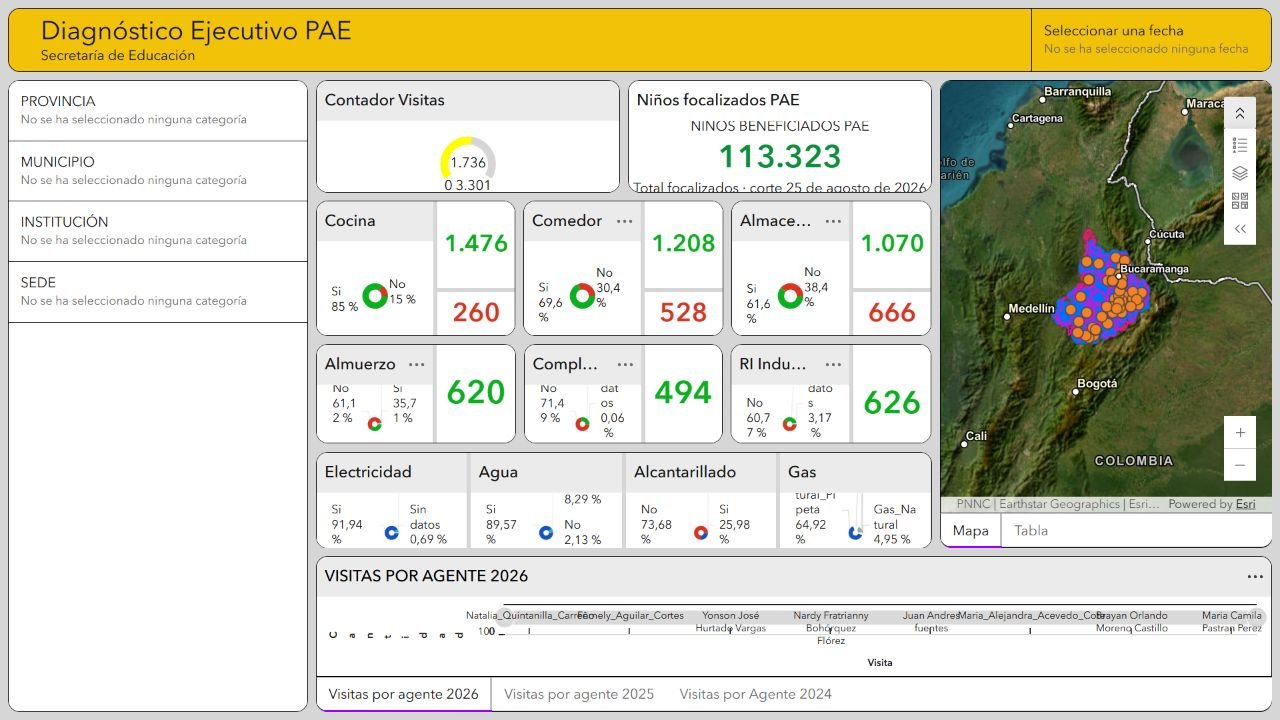The height and width of the screenshot is (720, 1280).
Task: Open the PROVINCIA category selector
Action: coord(158,110)
